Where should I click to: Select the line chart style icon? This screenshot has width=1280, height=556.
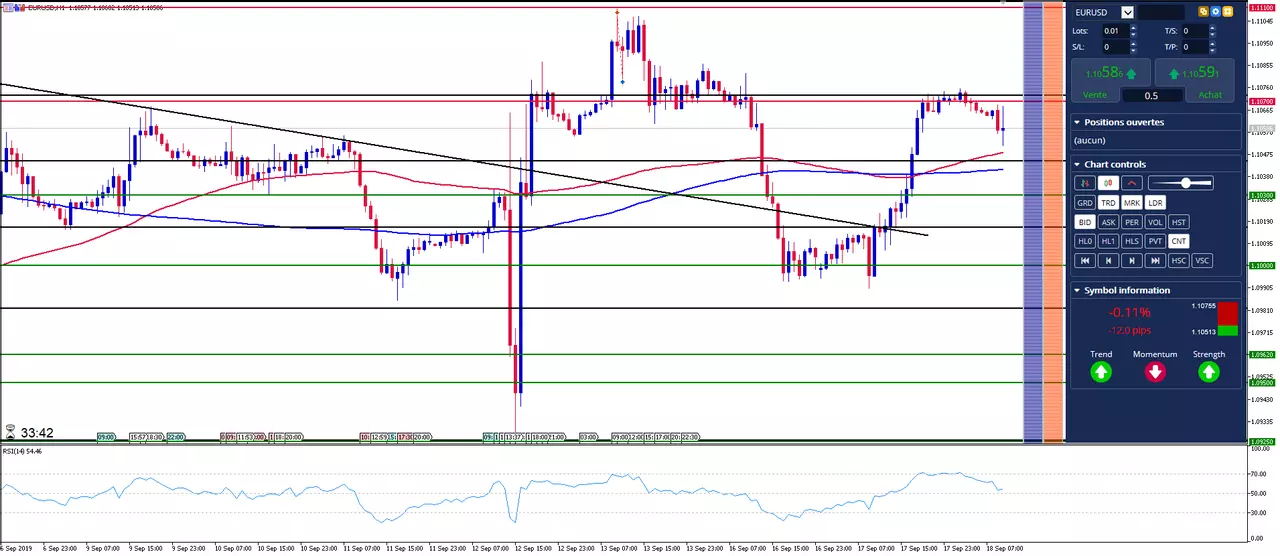coord(1132,183)
